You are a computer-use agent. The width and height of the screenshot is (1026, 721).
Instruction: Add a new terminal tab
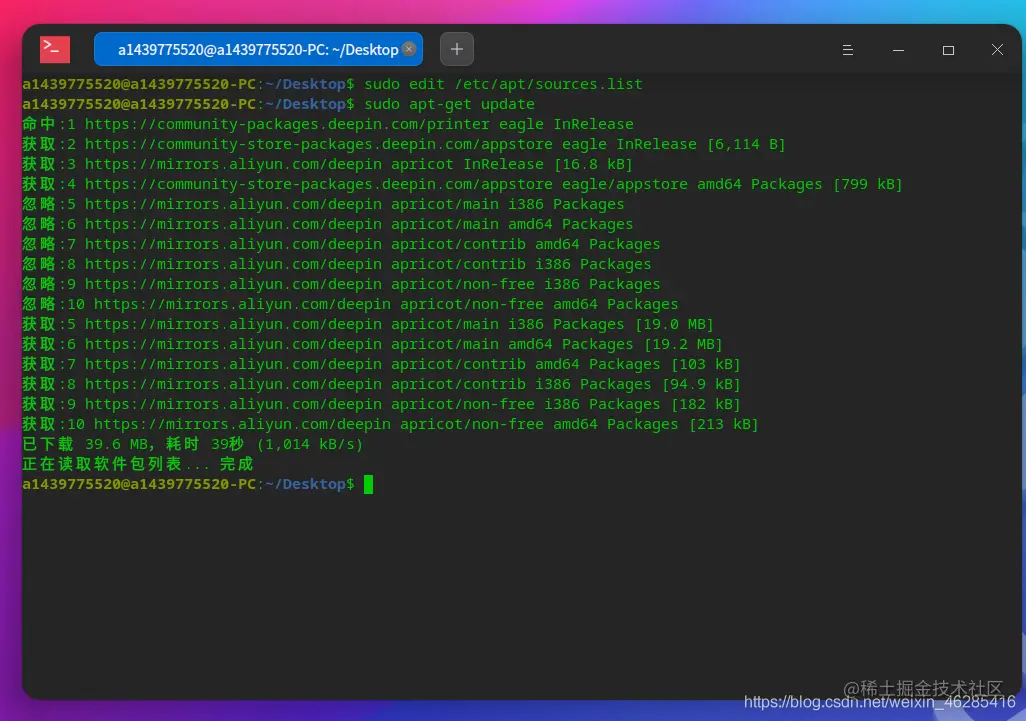coord(457,49)
